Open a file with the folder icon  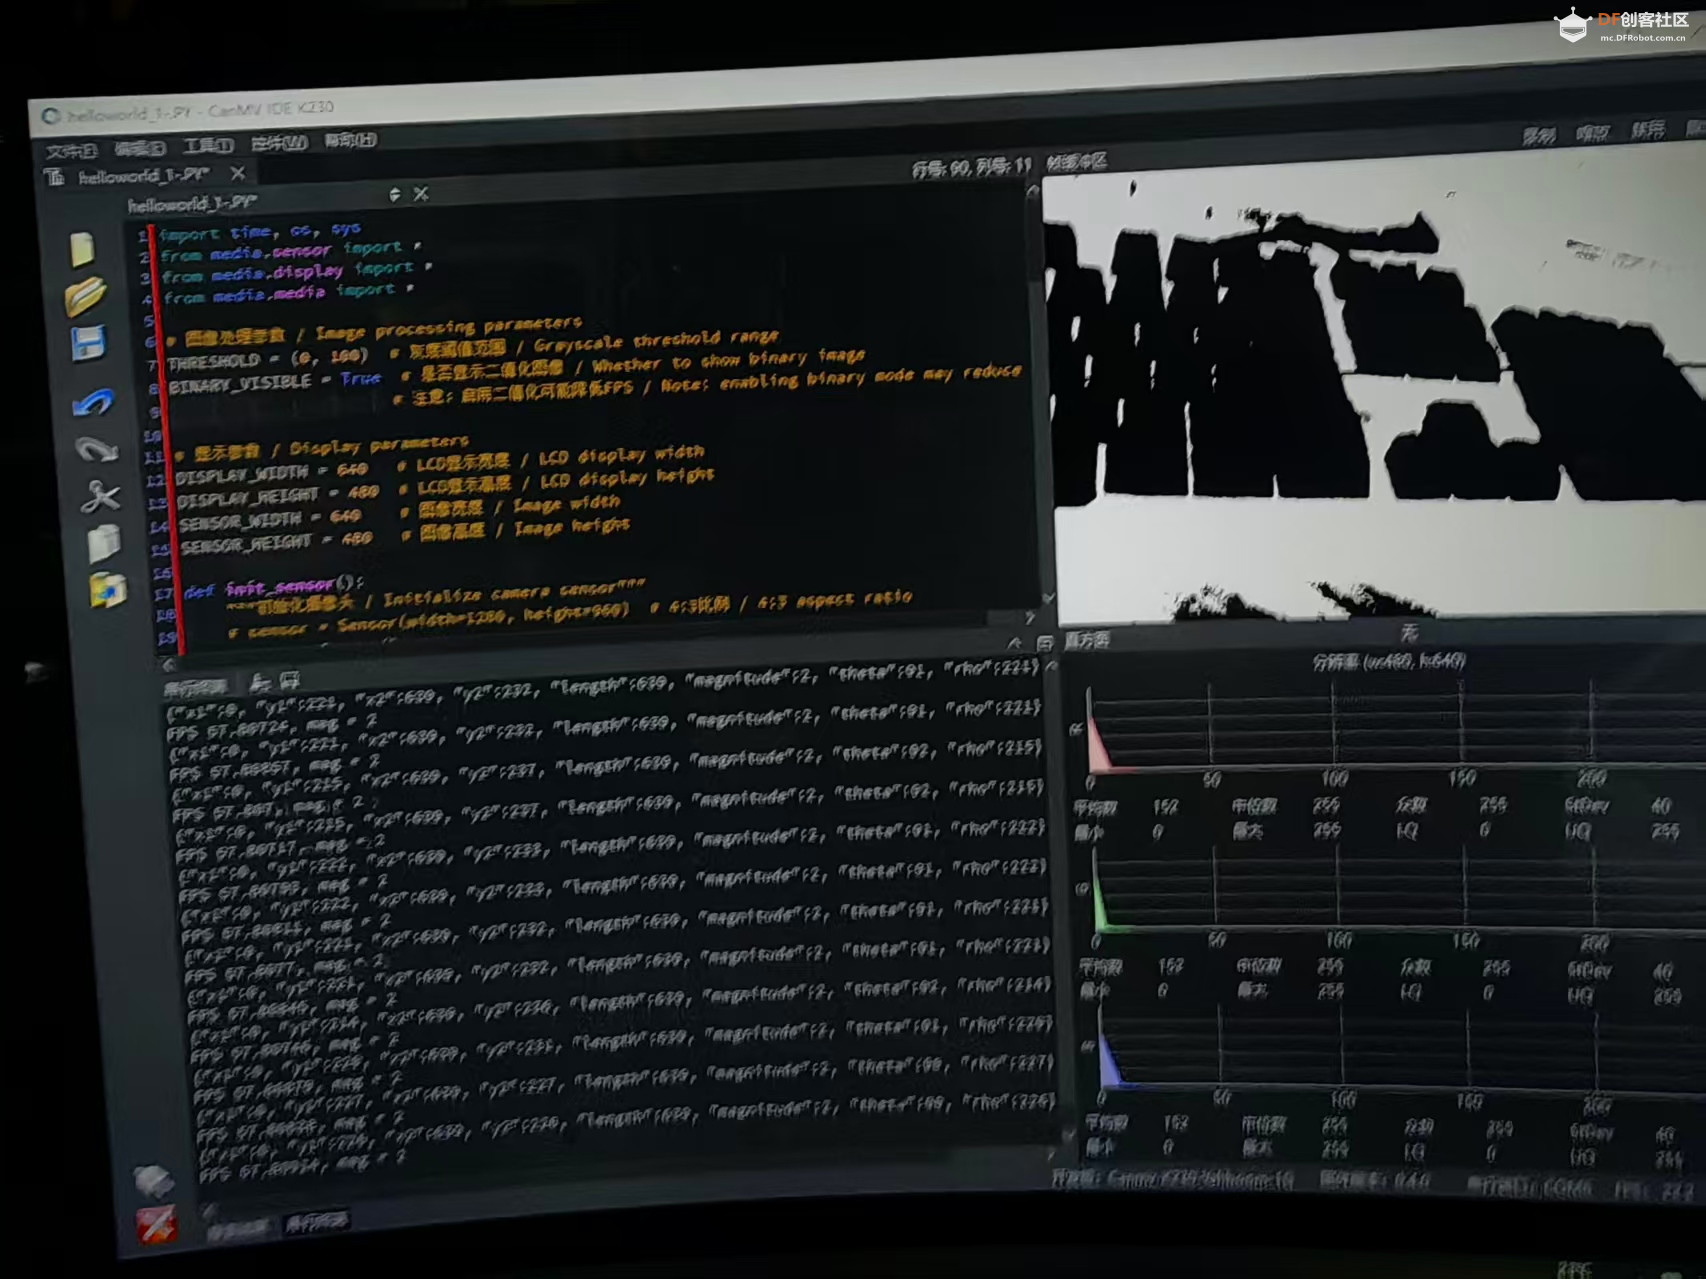85,296
